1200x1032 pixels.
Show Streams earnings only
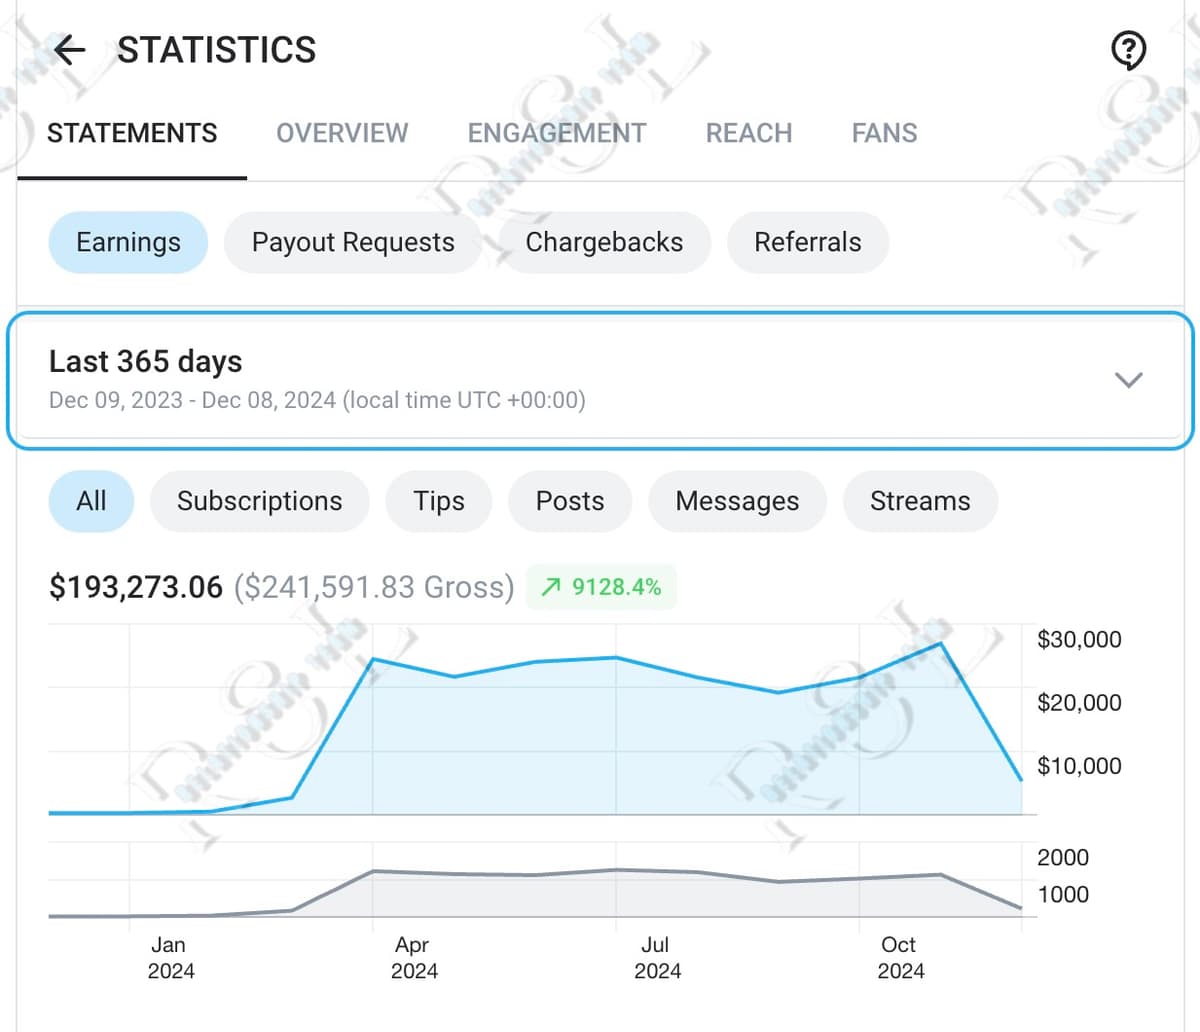point(920,501)
